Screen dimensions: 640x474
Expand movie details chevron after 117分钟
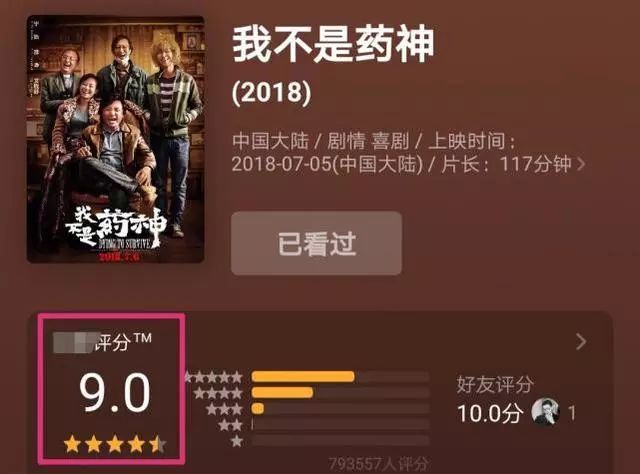pyautogui.click(x=581, y=164)
